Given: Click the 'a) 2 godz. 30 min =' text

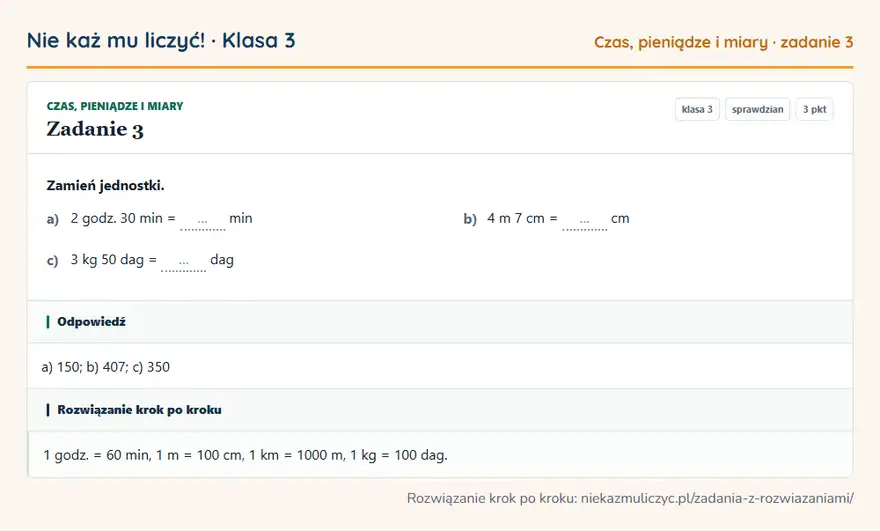Looking at the screenshot, I should (x=111, y=218).
